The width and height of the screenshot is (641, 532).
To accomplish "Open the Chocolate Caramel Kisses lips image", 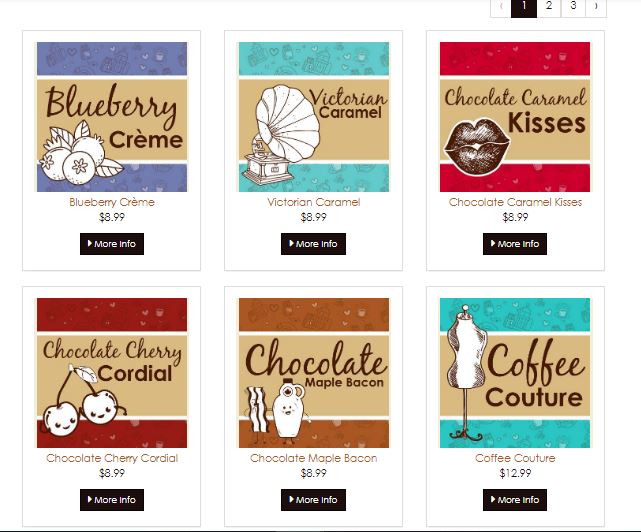I will pos(515,117).
